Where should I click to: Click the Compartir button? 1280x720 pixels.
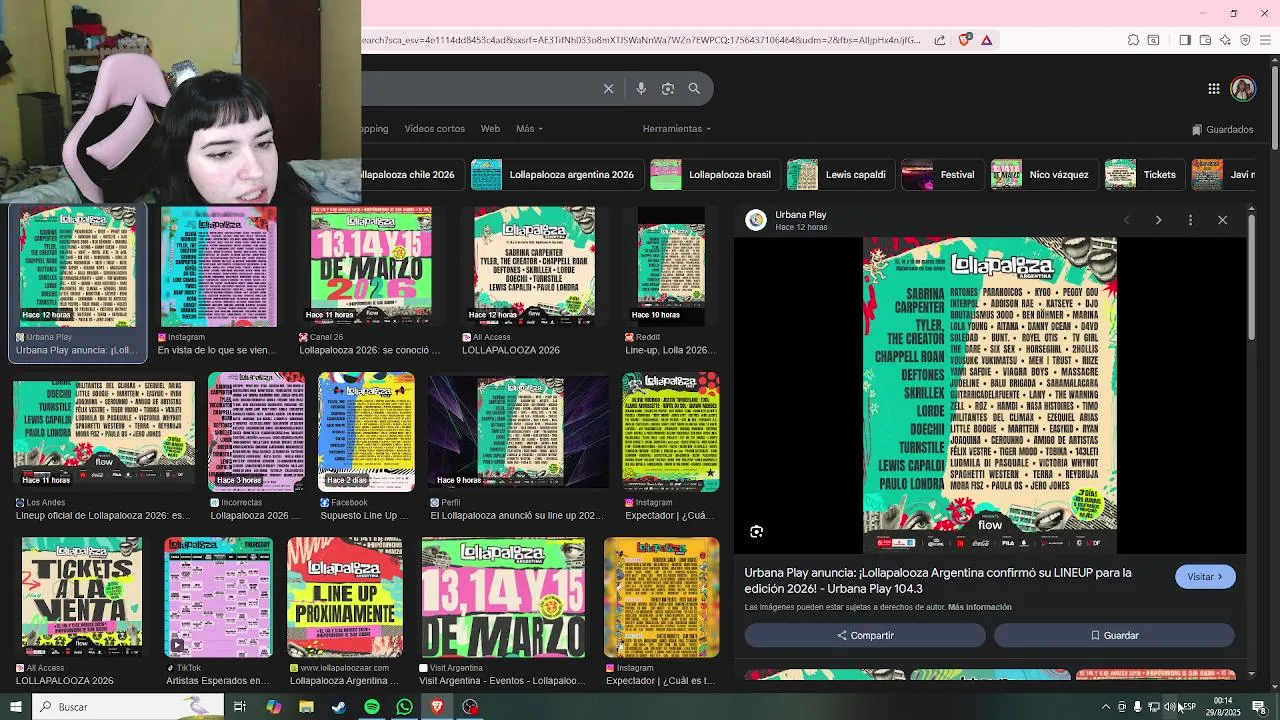(x=865, y=635)
